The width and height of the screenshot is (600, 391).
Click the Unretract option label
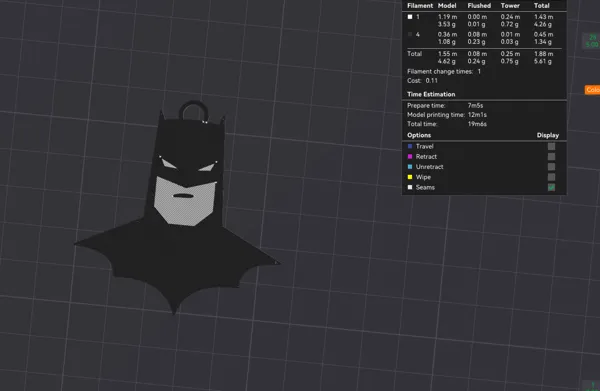tap(429, 167)
